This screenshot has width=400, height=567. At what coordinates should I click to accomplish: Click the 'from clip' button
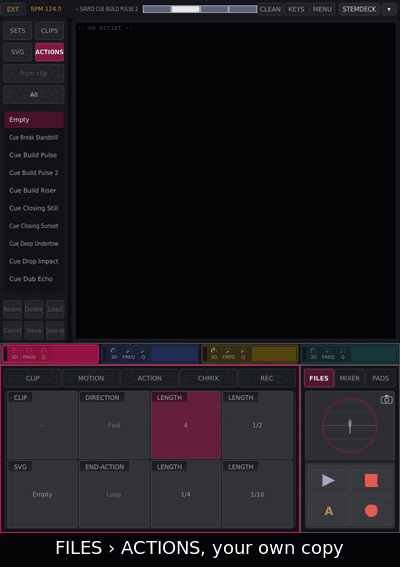[x=34, y=73]
